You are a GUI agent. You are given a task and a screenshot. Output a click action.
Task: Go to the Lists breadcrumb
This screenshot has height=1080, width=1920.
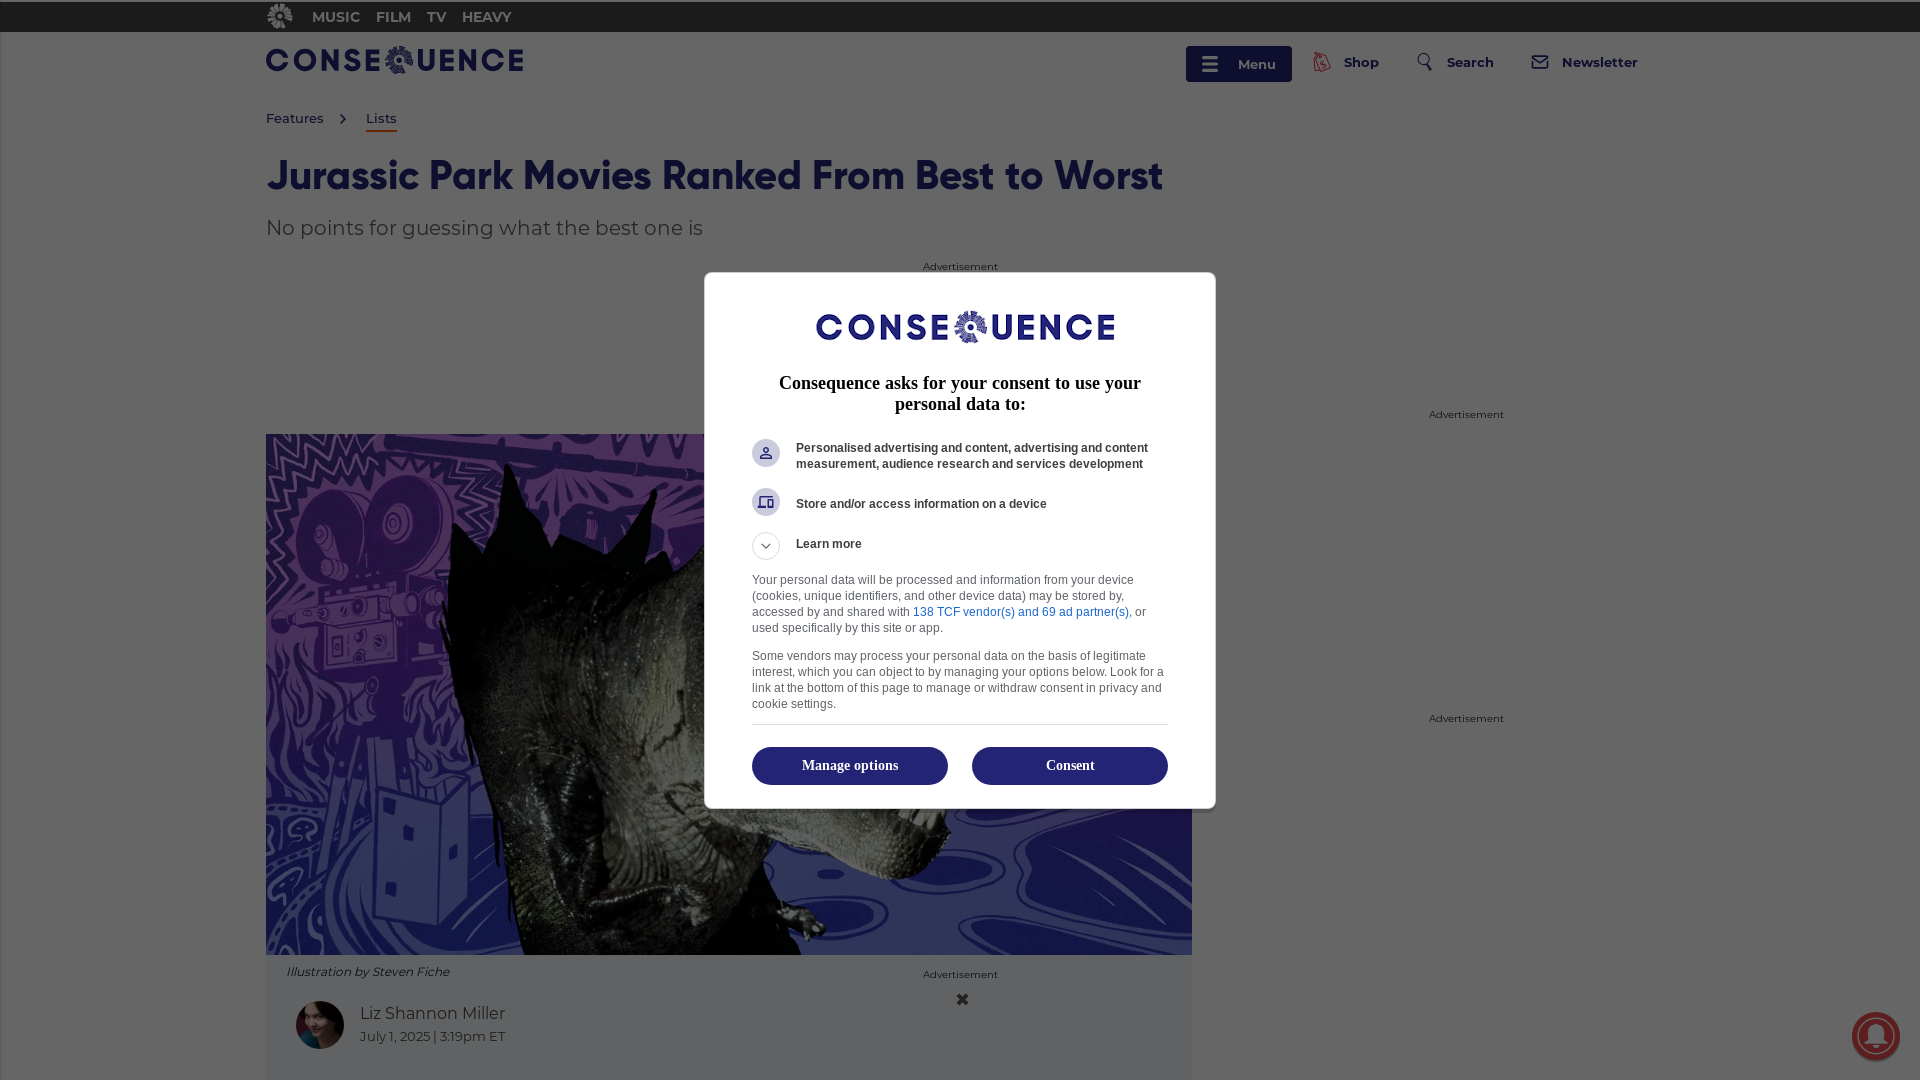click(x=381, y=118)
